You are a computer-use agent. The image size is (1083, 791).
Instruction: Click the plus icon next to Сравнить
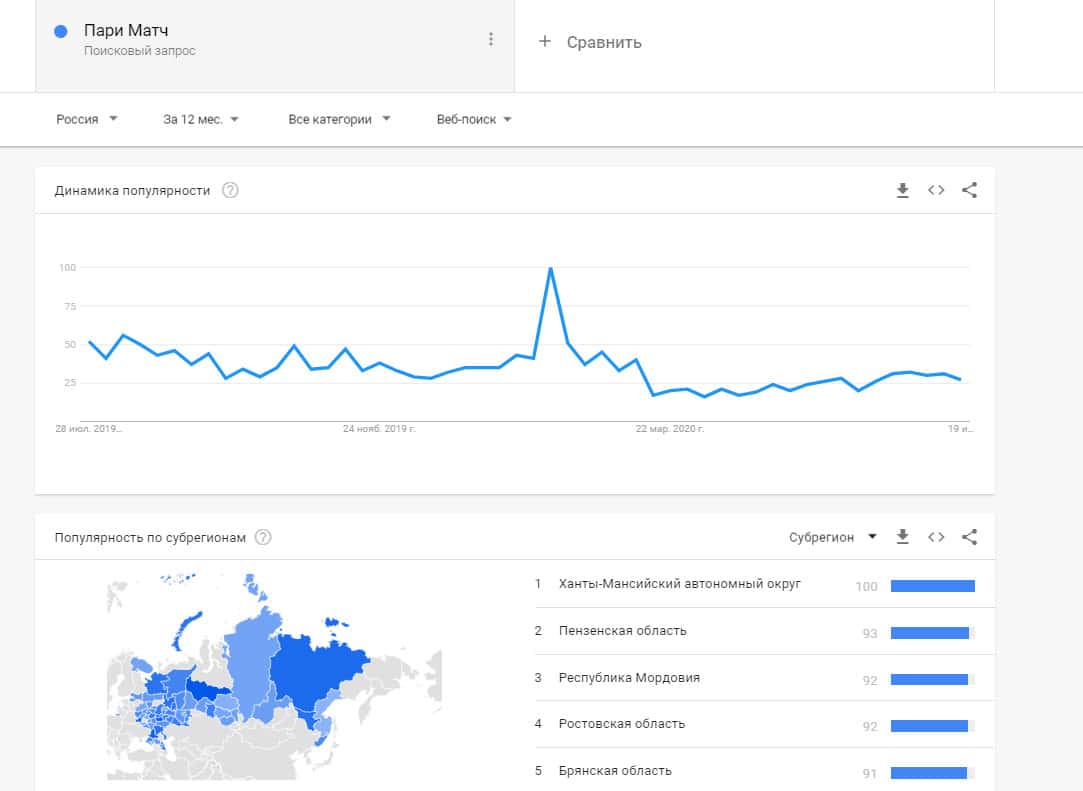point(544,42)
